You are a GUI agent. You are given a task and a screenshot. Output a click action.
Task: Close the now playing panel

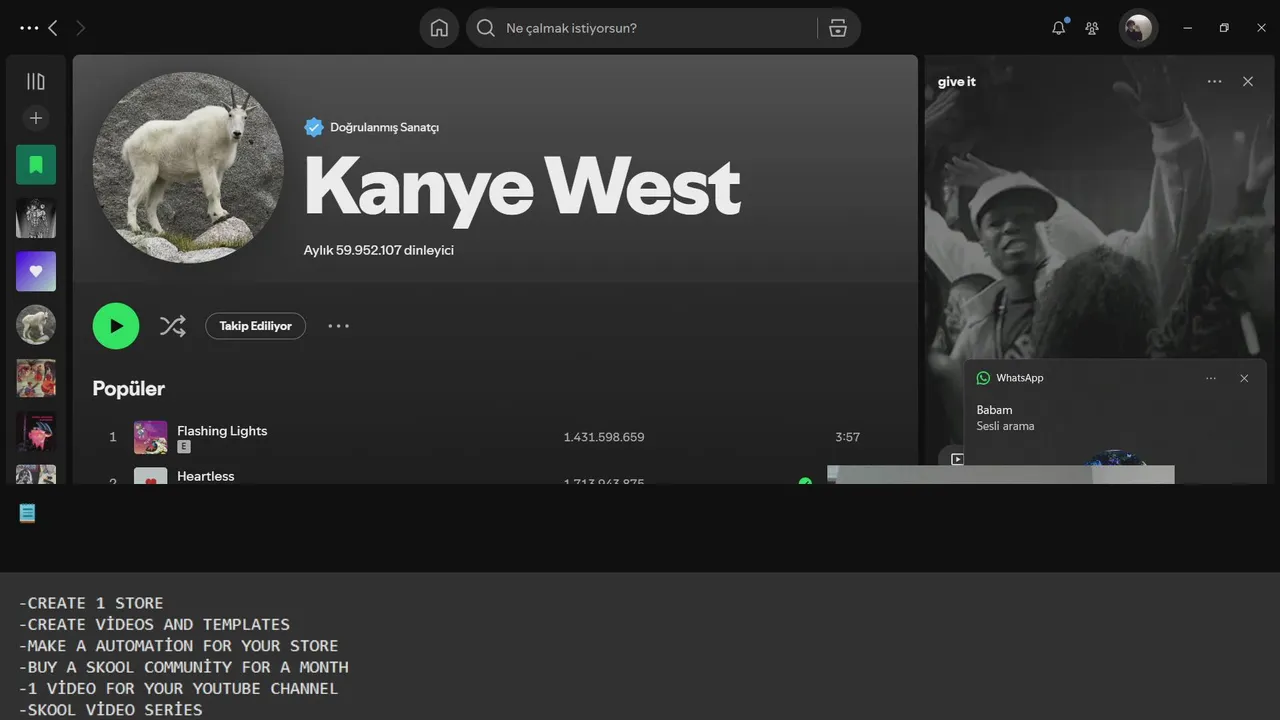tap(1248, 82)
